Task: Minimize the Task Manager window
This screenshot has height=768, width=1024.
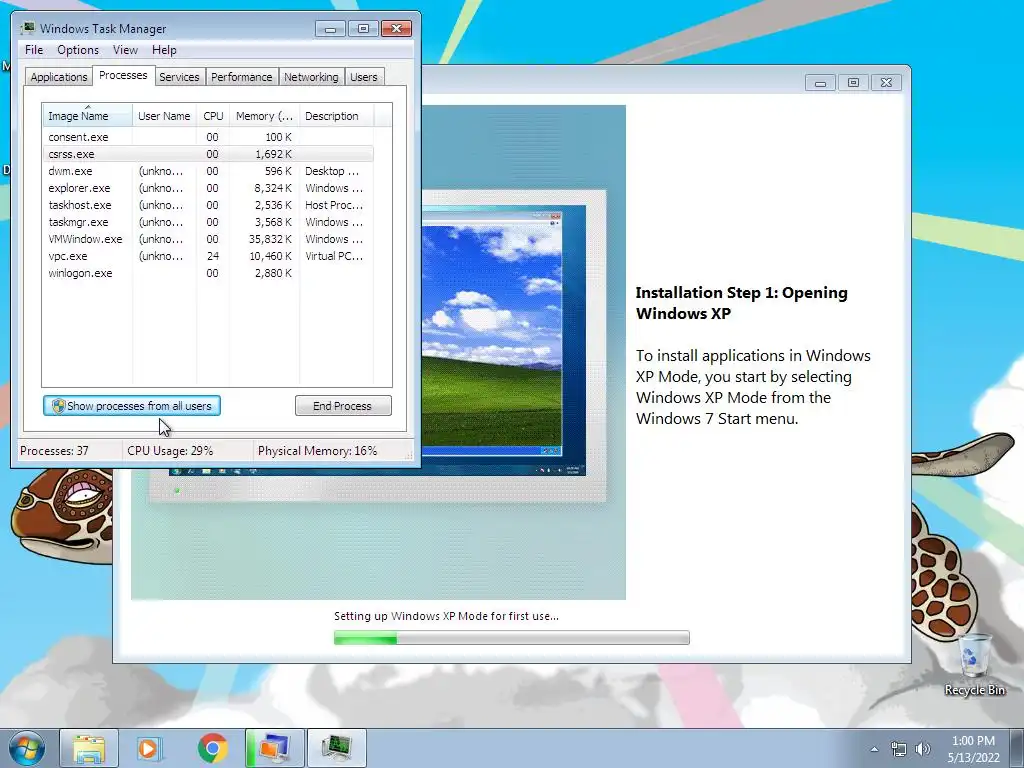Action: coord(330,29)
